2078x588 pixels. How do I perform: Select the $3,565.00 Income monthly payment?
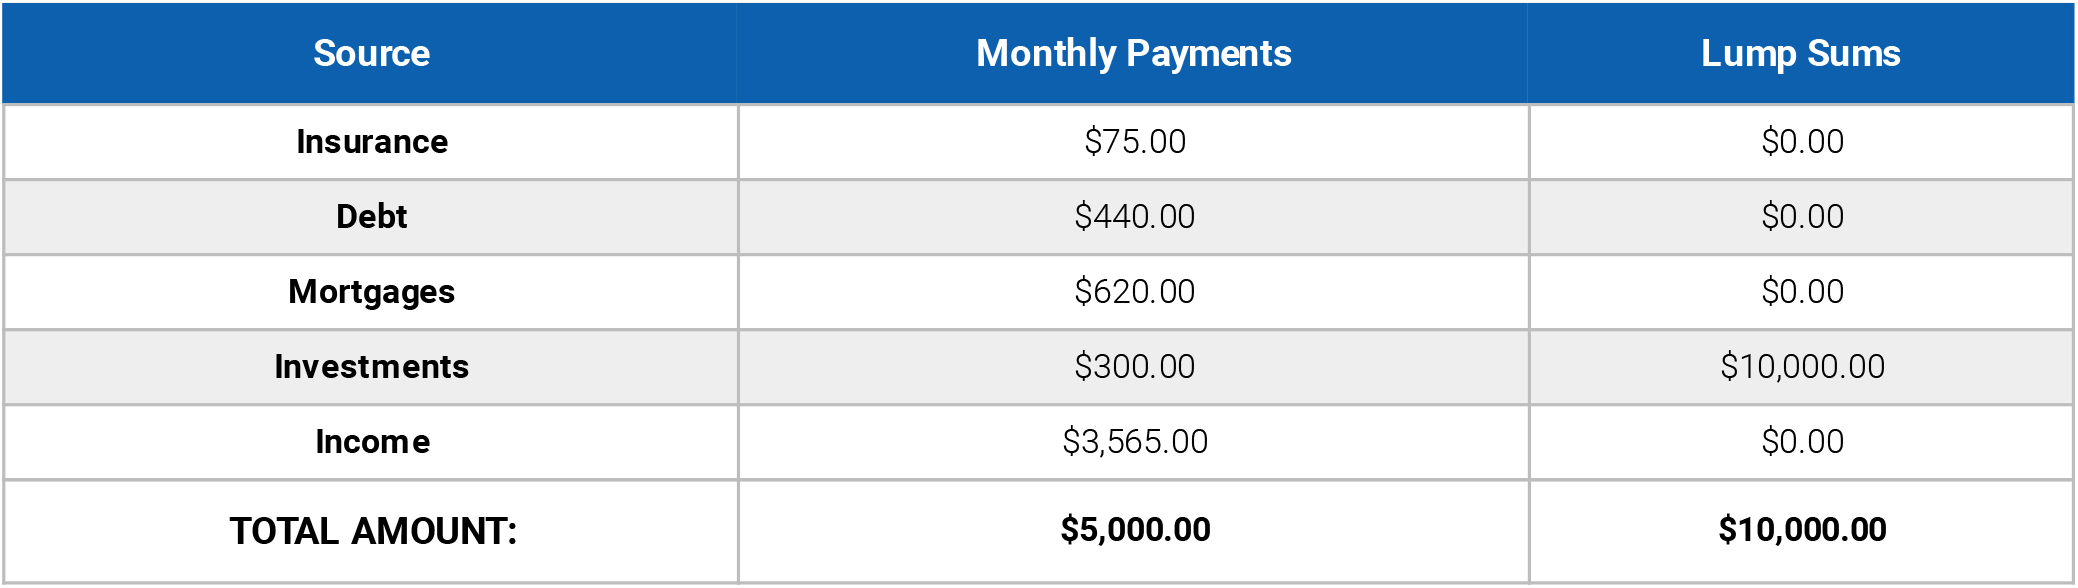(1135, 442)
